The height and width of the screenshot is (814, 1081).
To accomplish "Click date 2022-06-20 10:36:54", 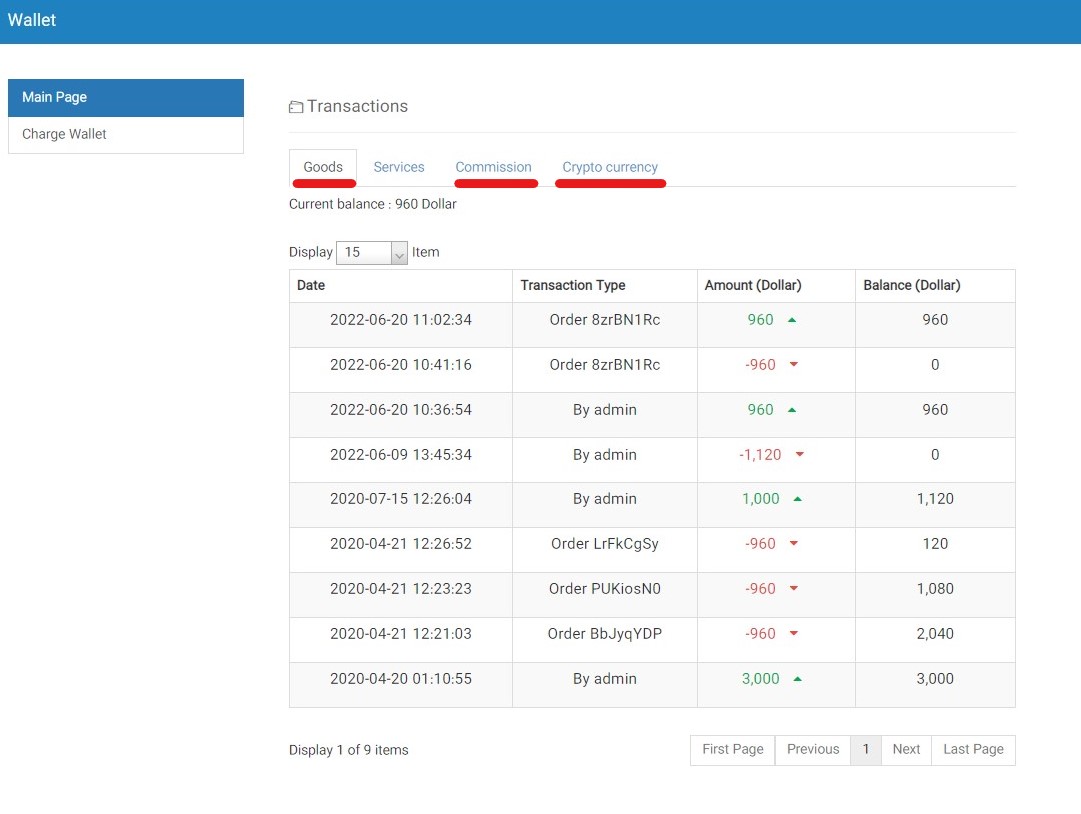I will (401, 409).
